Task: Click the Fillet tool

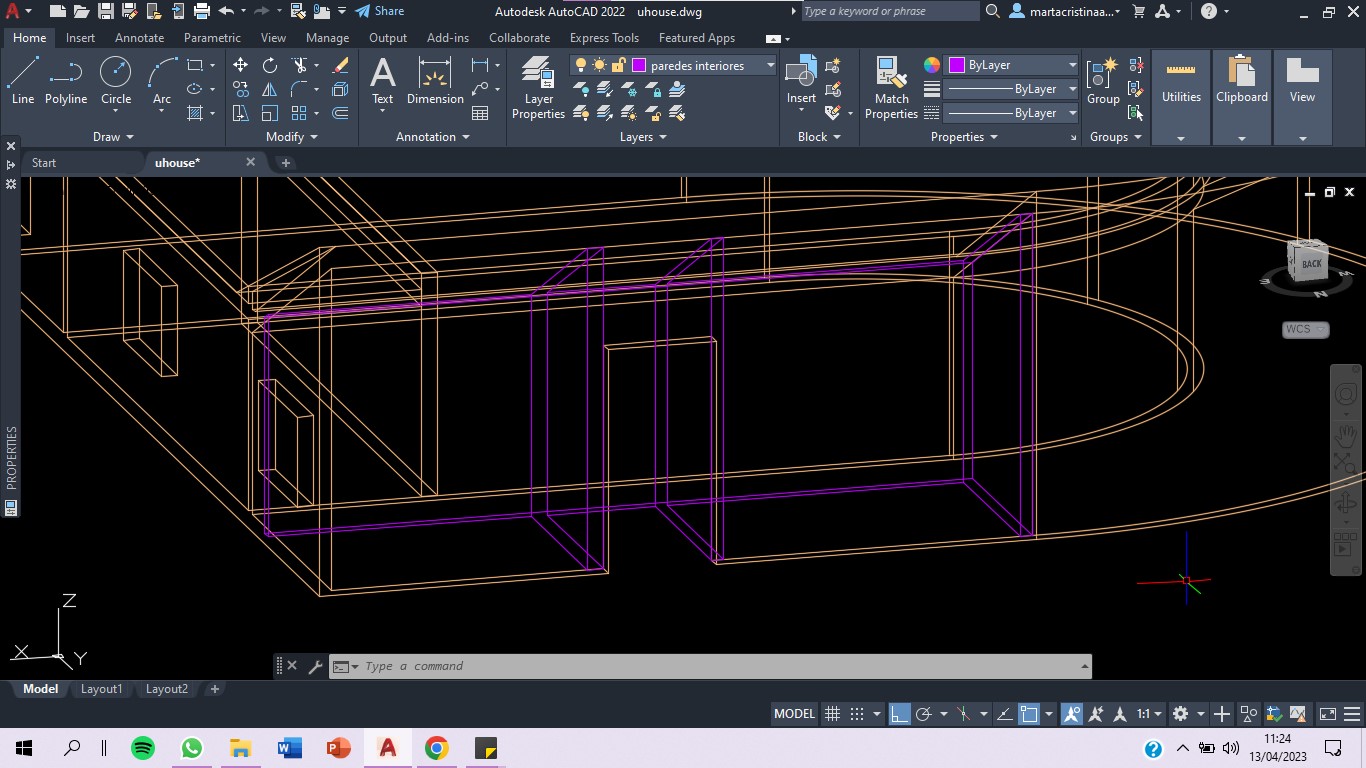Action: coord(299,89)
